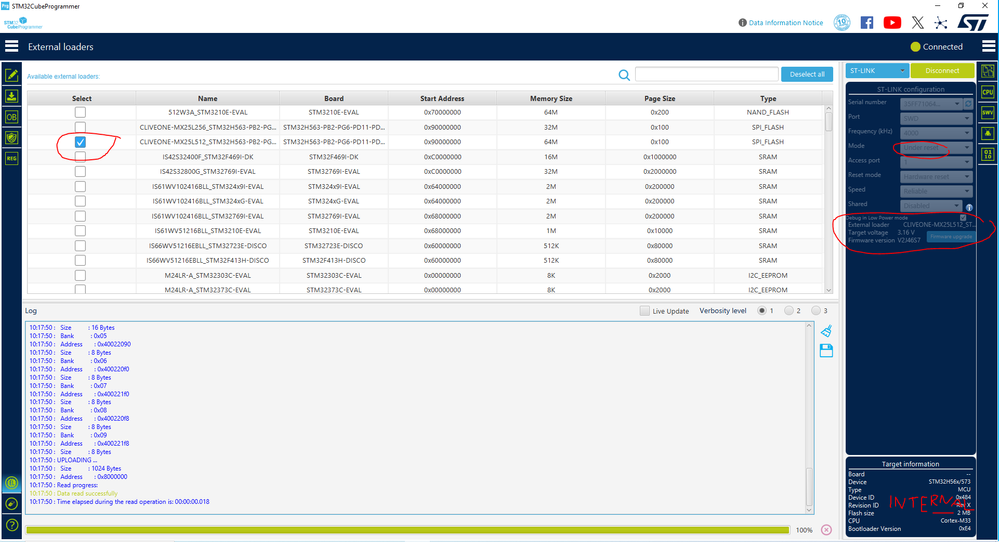The height and width of the screenshot is (542, 999).
Task: Focus the external loader search field
Action: pos(707,75)
